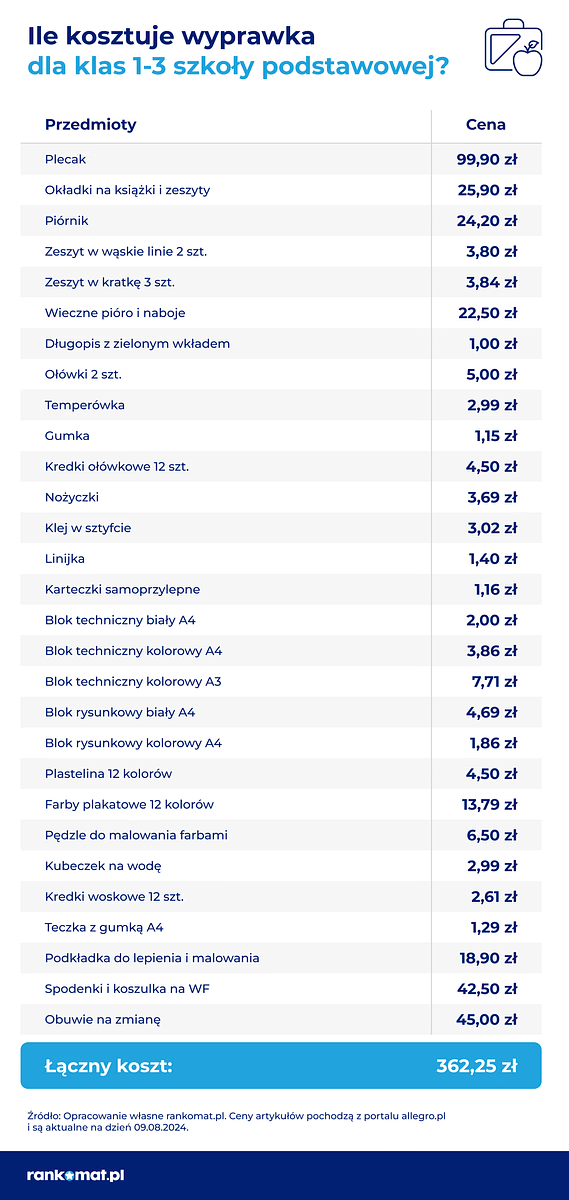Screen dimensions: 569x1200
Task: Click Wieczne pióro i naboje item
Action: [x=115, y=313]
